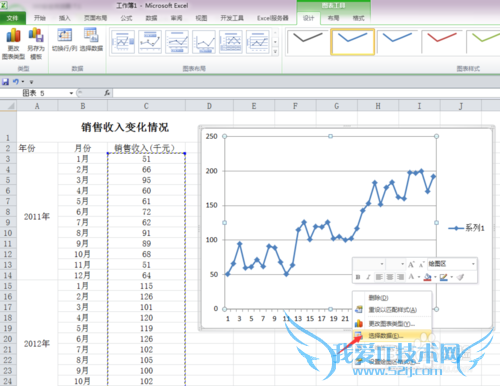500x386 pixels.
Task: Click decrease font size icon in mini toolbar
Action: pyautogui.click(x=421, y=265)
